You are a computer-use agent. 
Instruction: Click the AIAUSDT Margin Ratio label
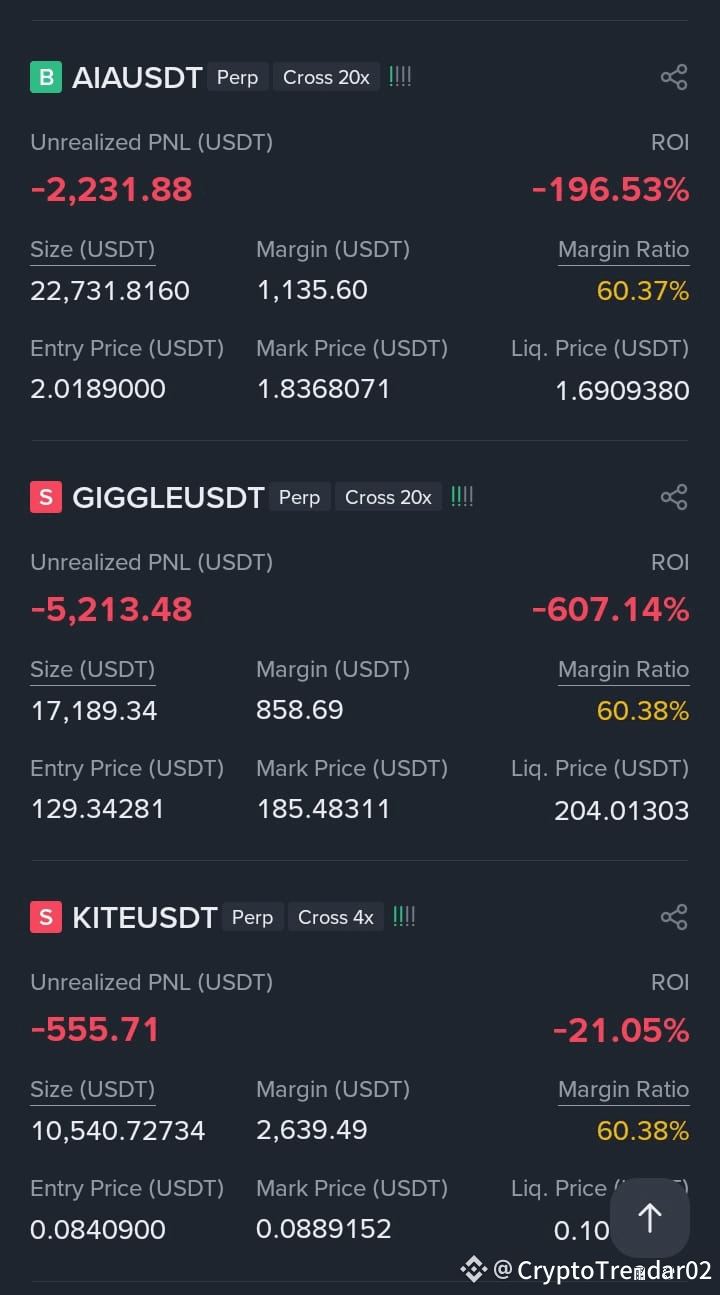coord(623,250)
